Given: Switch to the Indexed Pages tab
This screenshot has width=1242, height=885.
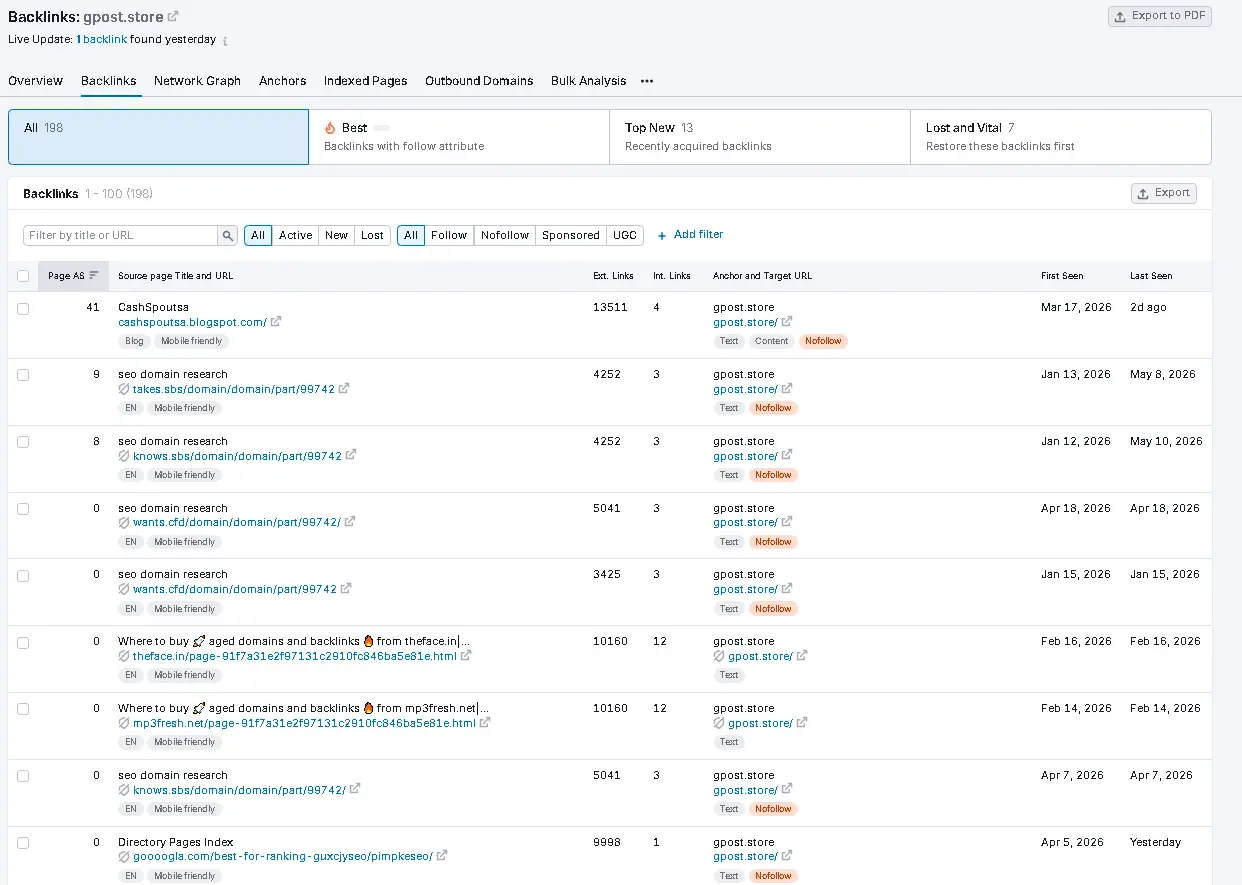Looking at the screenshot, I should point(366,81).
